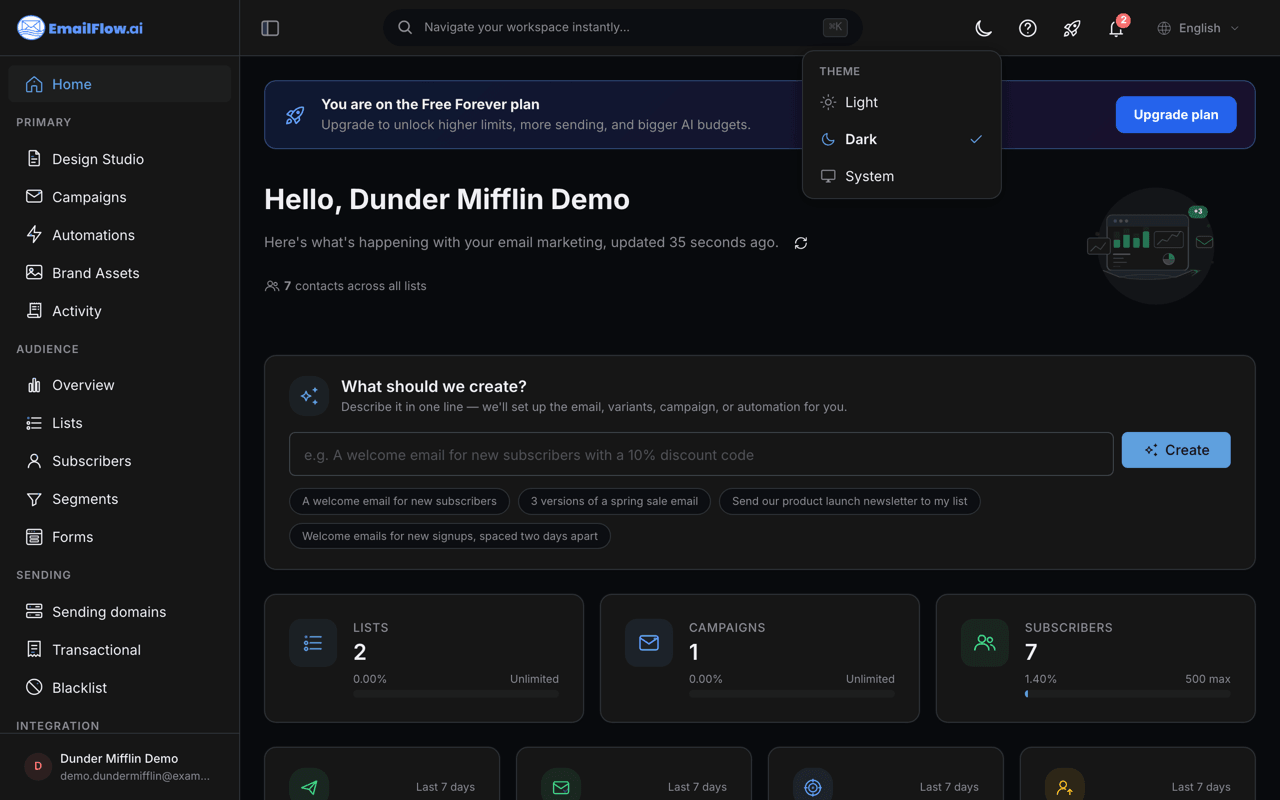Screen dimensions: 1280x800
Task: Open notifications bell with badge
Action: click(x=1117, y=27)
